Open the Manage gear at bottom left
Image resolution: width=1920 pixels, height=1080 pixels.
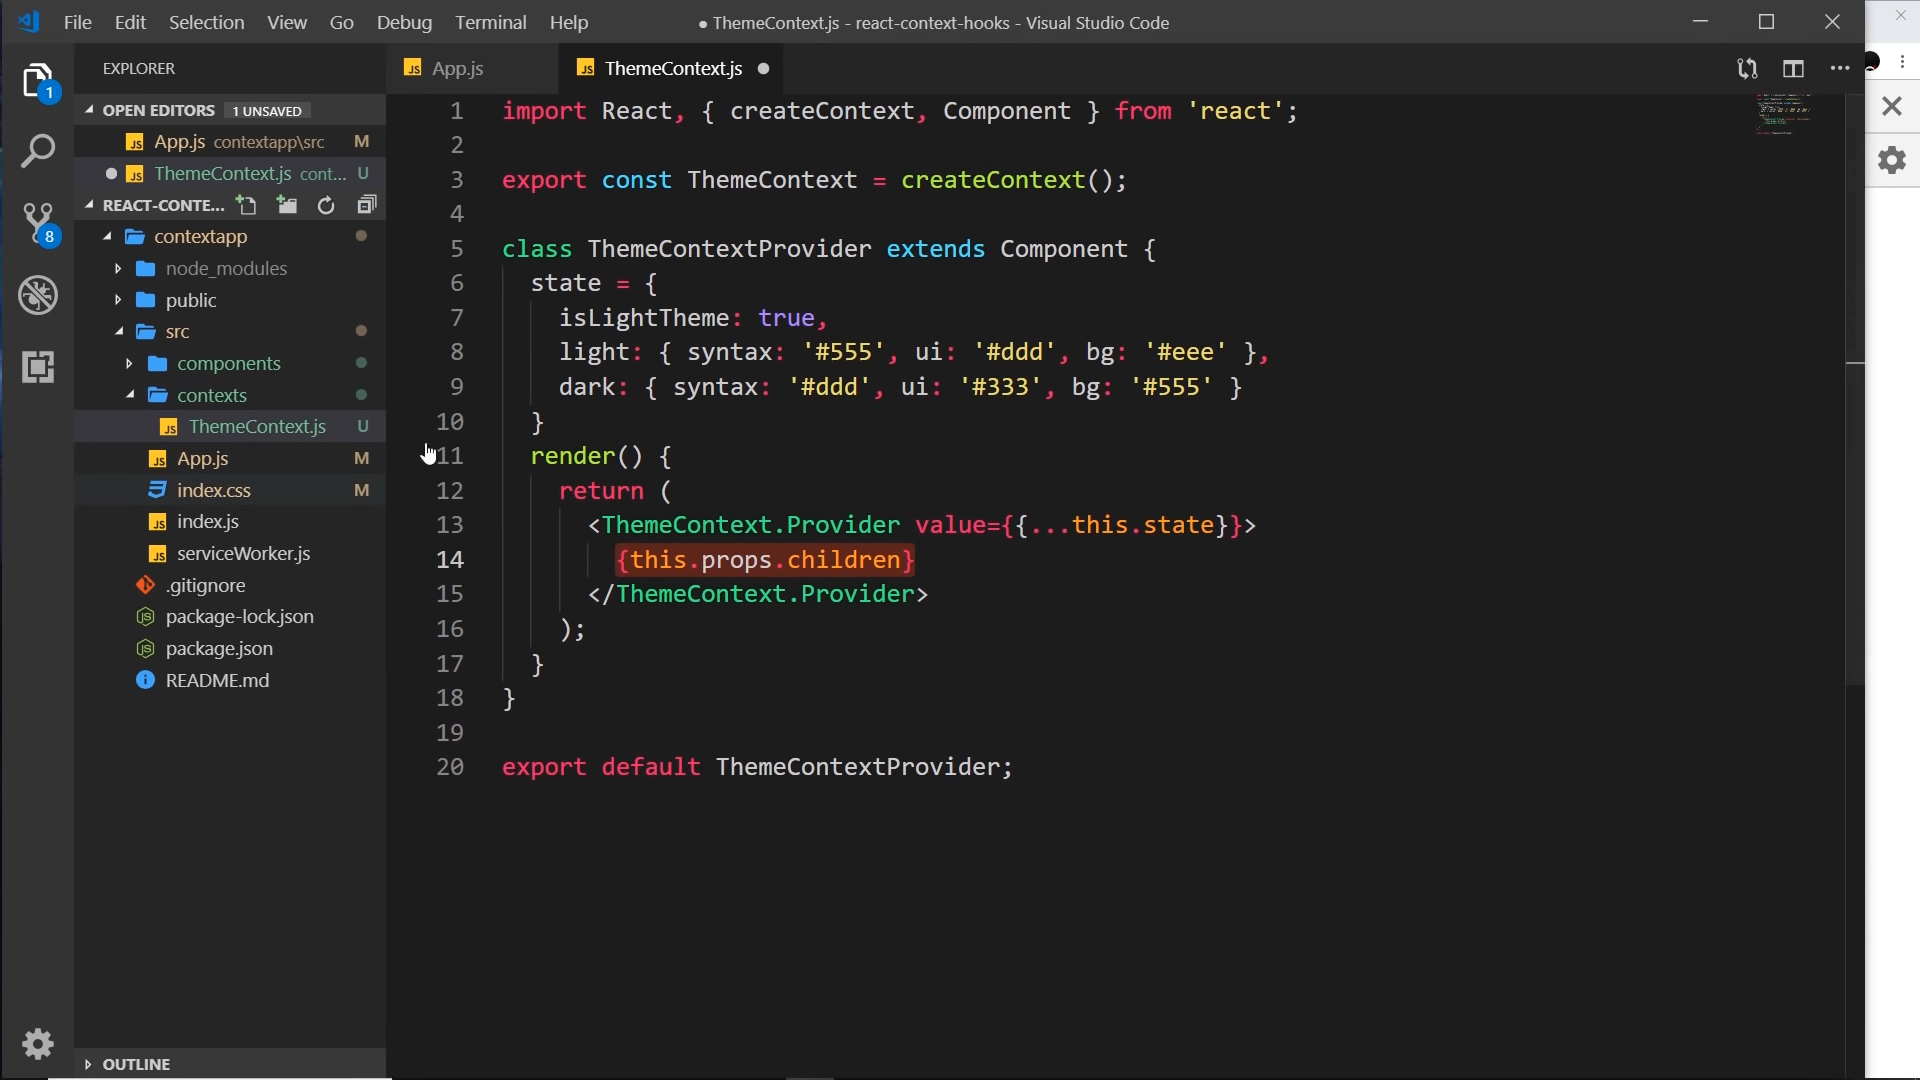pyautogui.click(x=38, y=1044)
